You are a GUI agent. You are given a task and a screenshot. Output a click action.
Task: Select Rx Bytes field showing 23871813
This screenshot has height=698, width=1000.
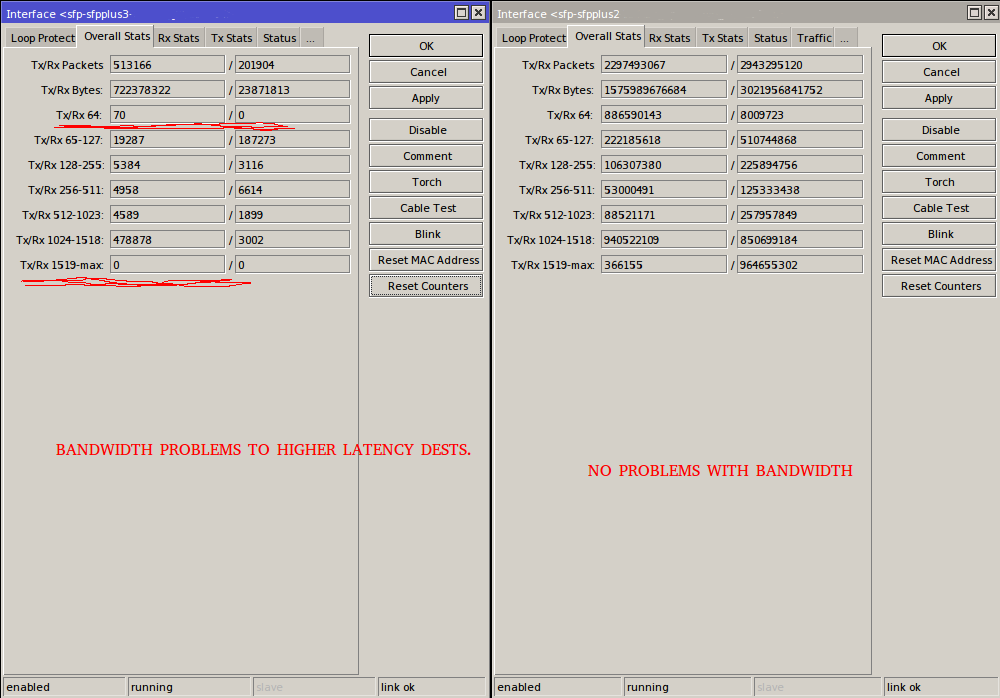293,89
